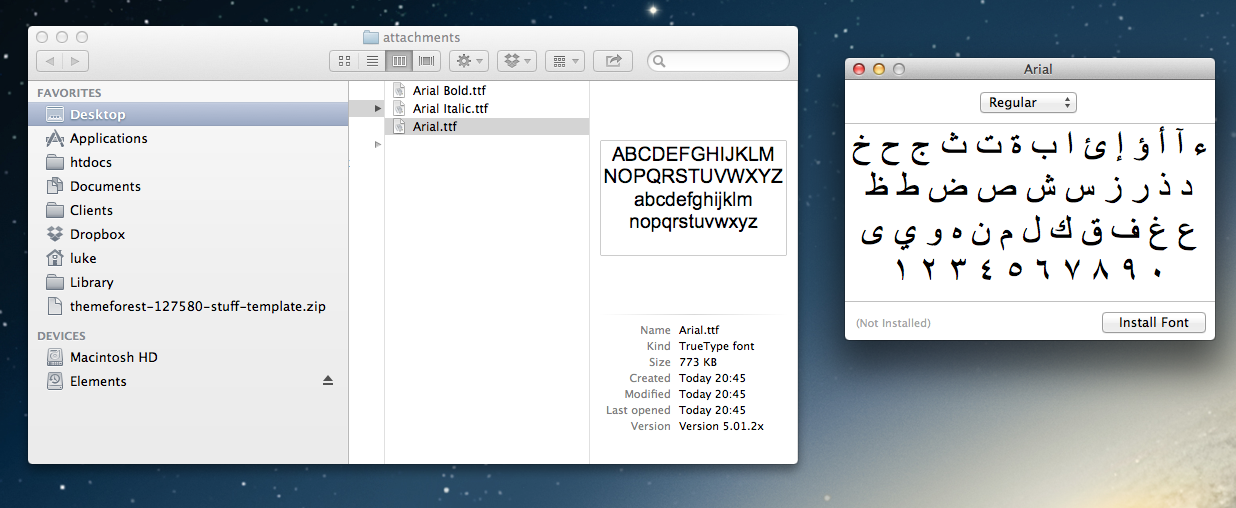The width and height of the screenshot is (1236, 508).
Task: Click the Share toolbar button
Action: pyautogui.click(x=613, y=61)
